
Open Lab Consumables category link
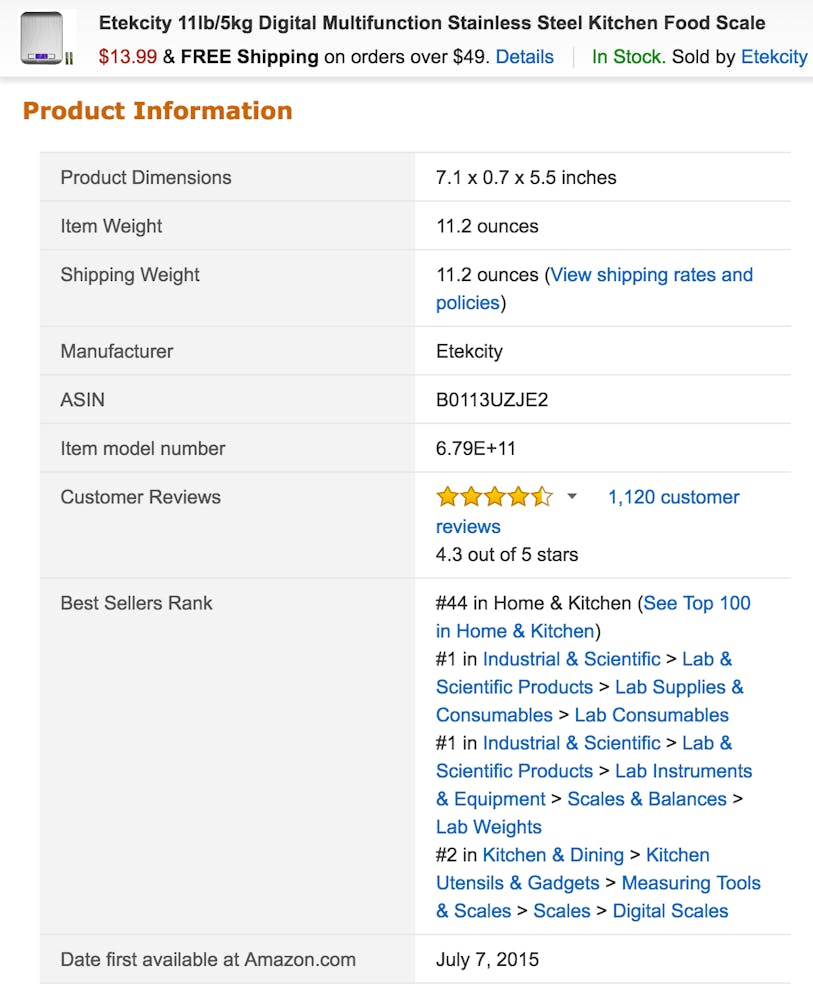click(x=651, y=715)
